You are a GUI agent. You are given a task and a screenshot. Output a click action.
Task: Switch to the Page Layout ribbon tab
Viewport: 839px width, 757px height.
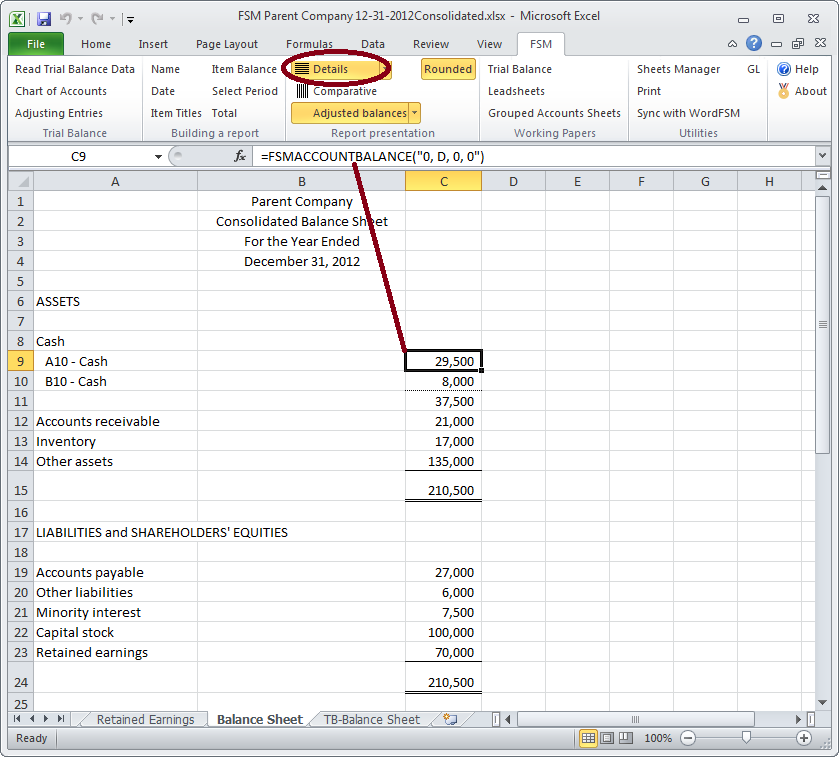pyautogui.click(x=227, y=44)
